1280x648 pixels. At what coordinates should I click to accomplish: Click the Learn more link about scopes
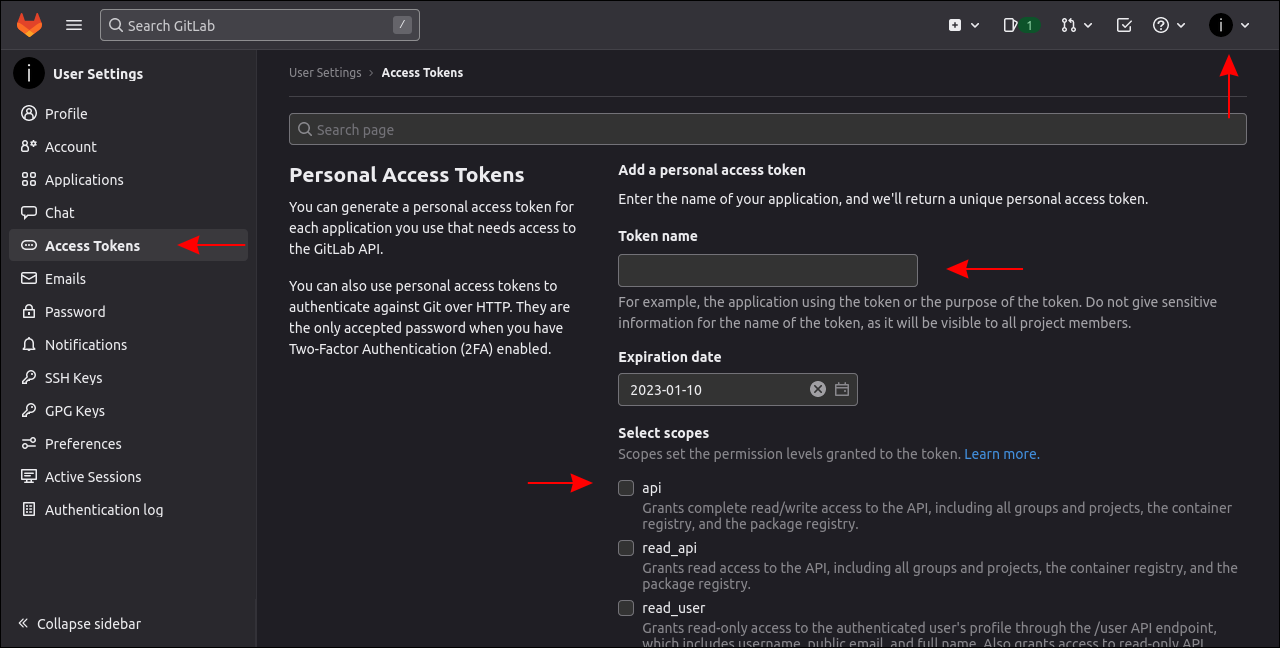[1000, 453]
